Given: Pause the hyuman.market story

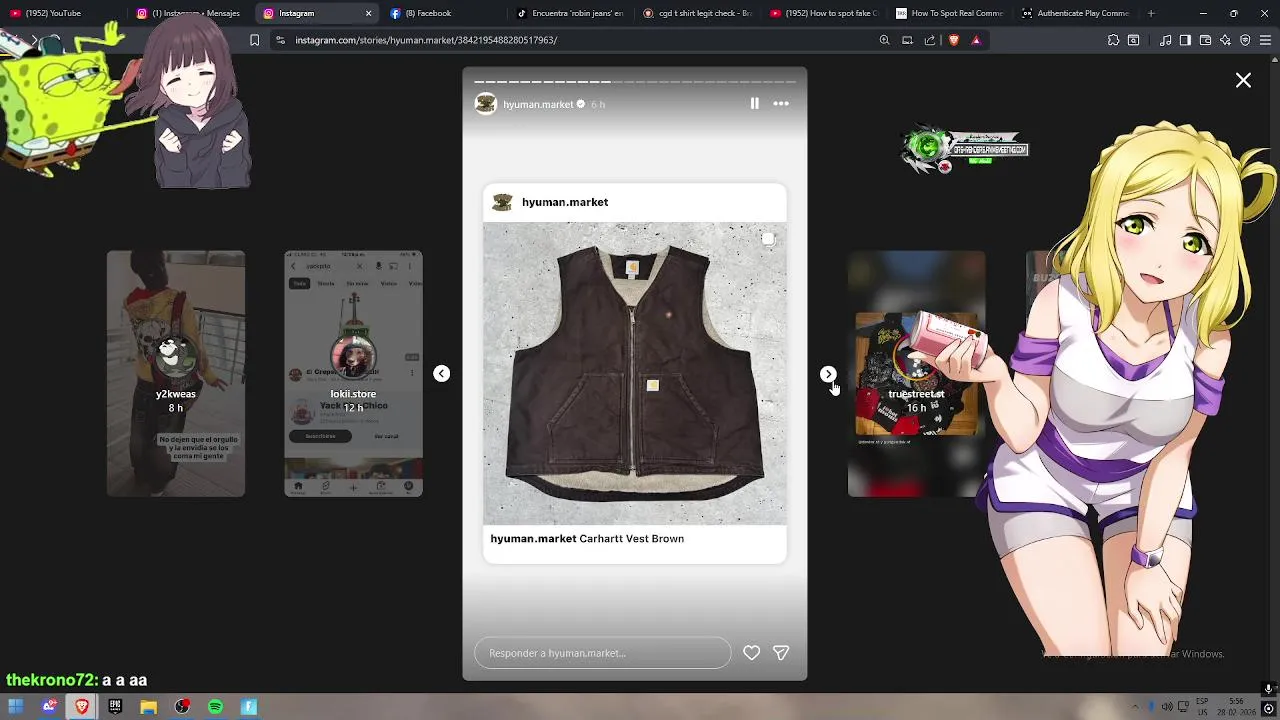Looking at the screenshot, I should (754, 103).
